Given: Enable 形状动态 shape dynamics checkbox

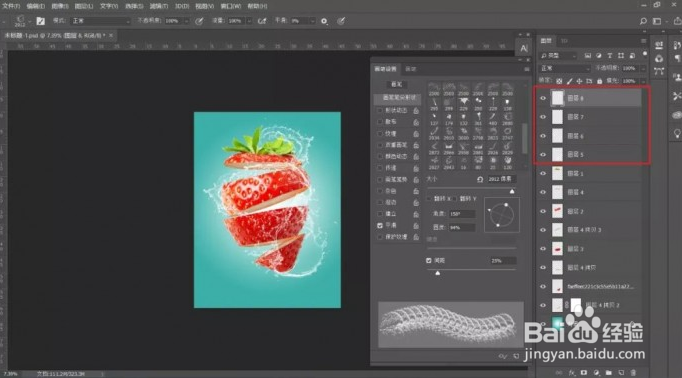Looking at the screenshot, I should (380, 110).
